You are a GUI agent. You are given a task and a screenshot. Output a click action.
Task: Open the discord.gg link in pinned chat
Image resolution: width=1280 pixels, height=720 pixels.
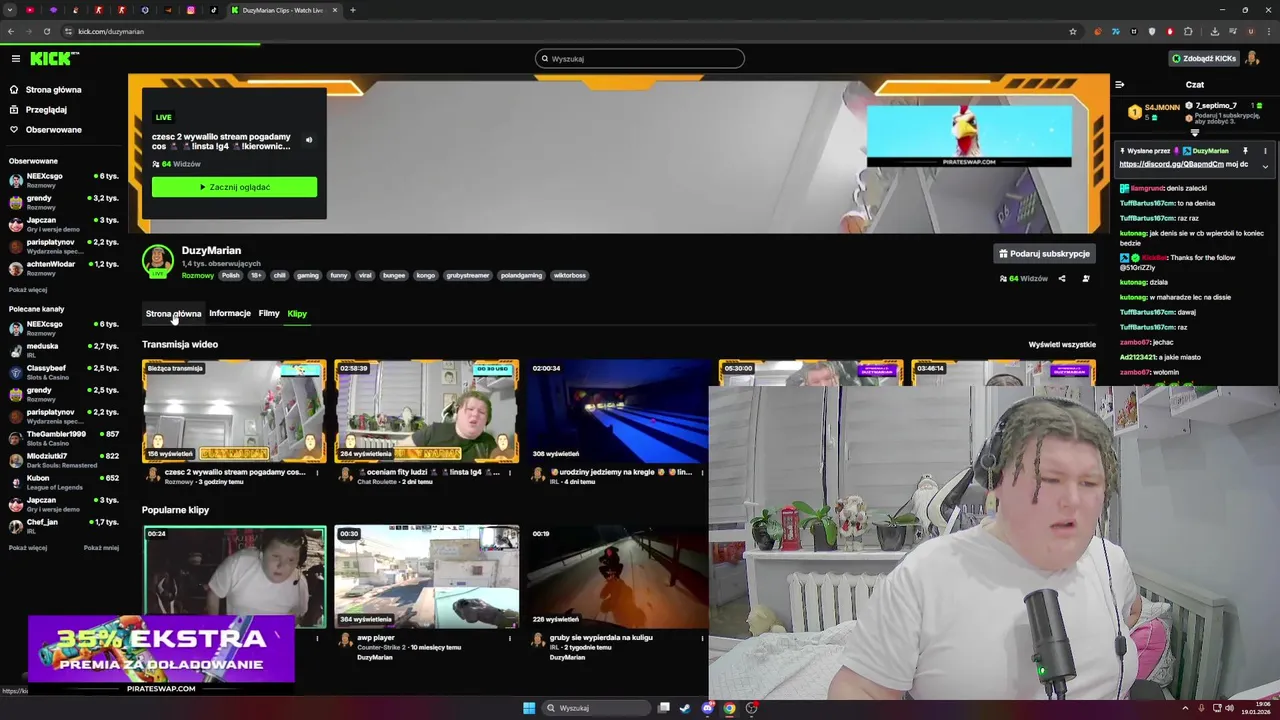[1171, 164]
